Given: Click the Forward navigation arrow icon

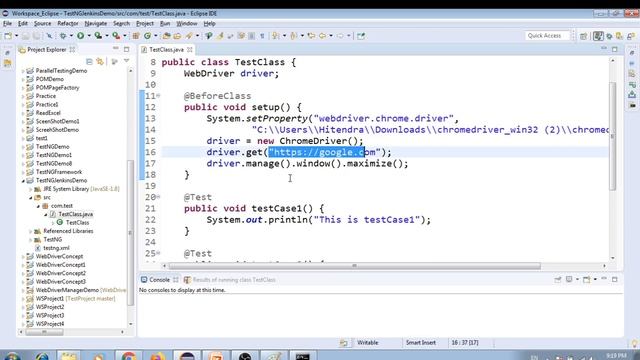Looking at the screenshot, I should 340,36.
